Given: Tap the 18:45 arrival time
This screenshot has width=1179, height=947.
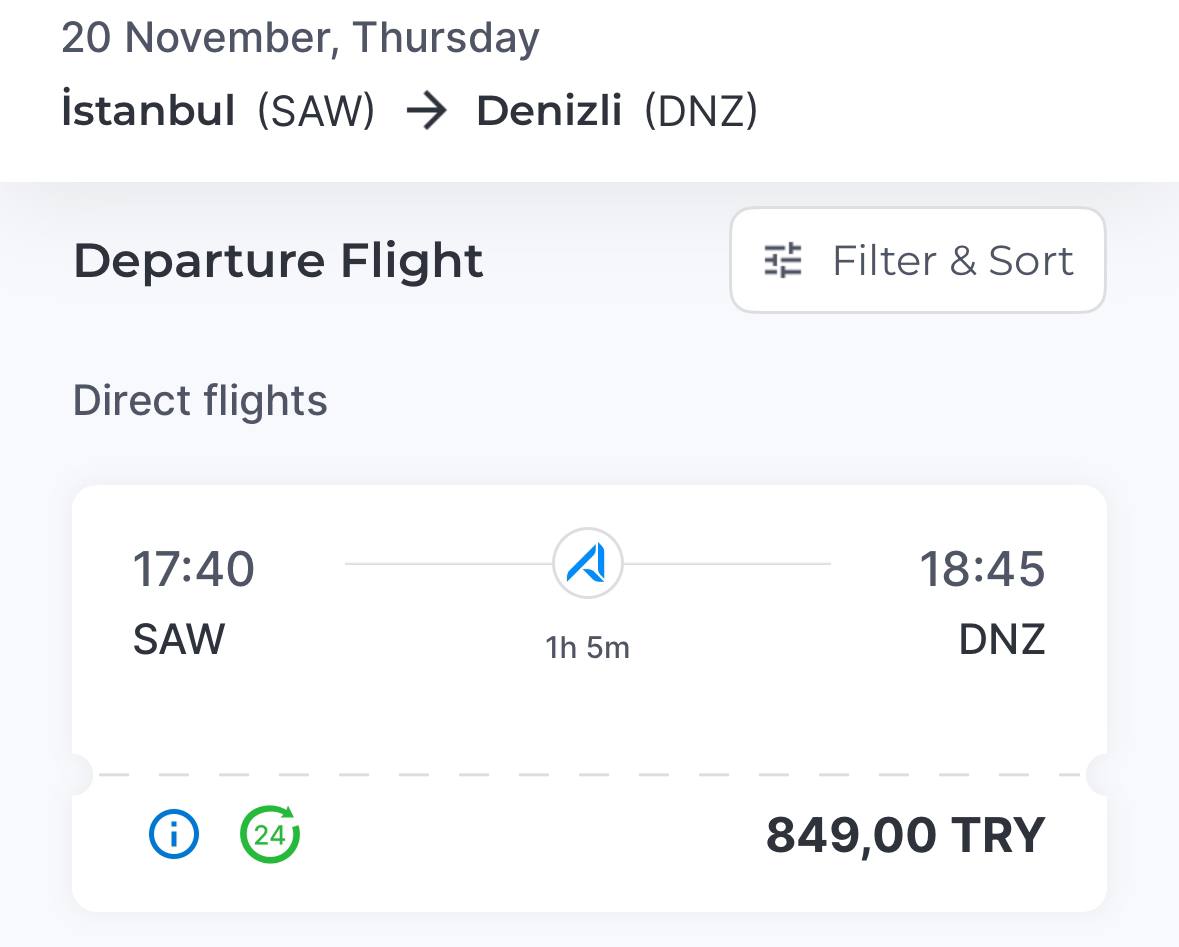Looking at the screenshot, I should [981, 569].
